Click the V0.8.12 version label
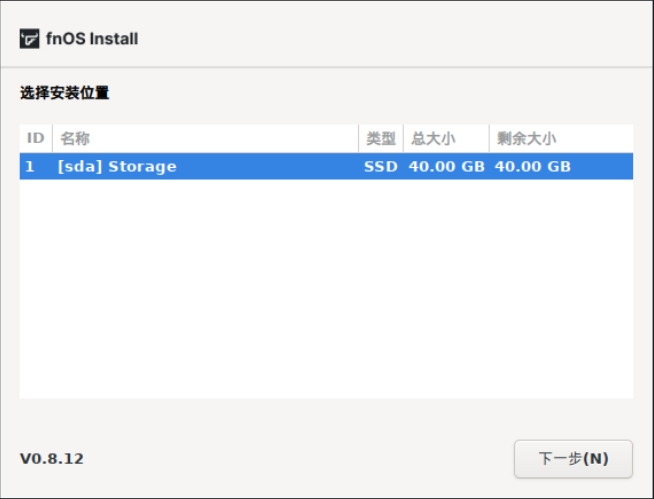This screenshot has width=654, height=499. coord(52,459)
